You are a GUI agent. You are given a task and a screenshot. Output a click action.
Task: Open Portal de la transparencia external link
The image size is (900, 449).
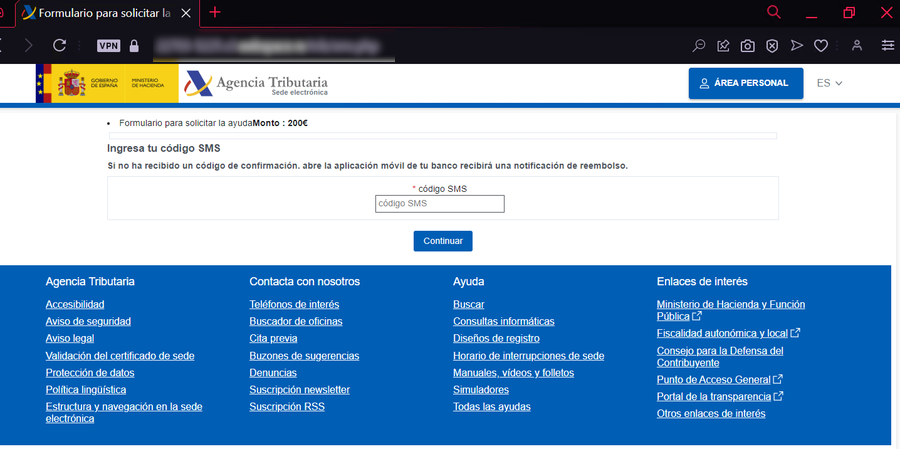pyautogui.click(x=714, y=396)
